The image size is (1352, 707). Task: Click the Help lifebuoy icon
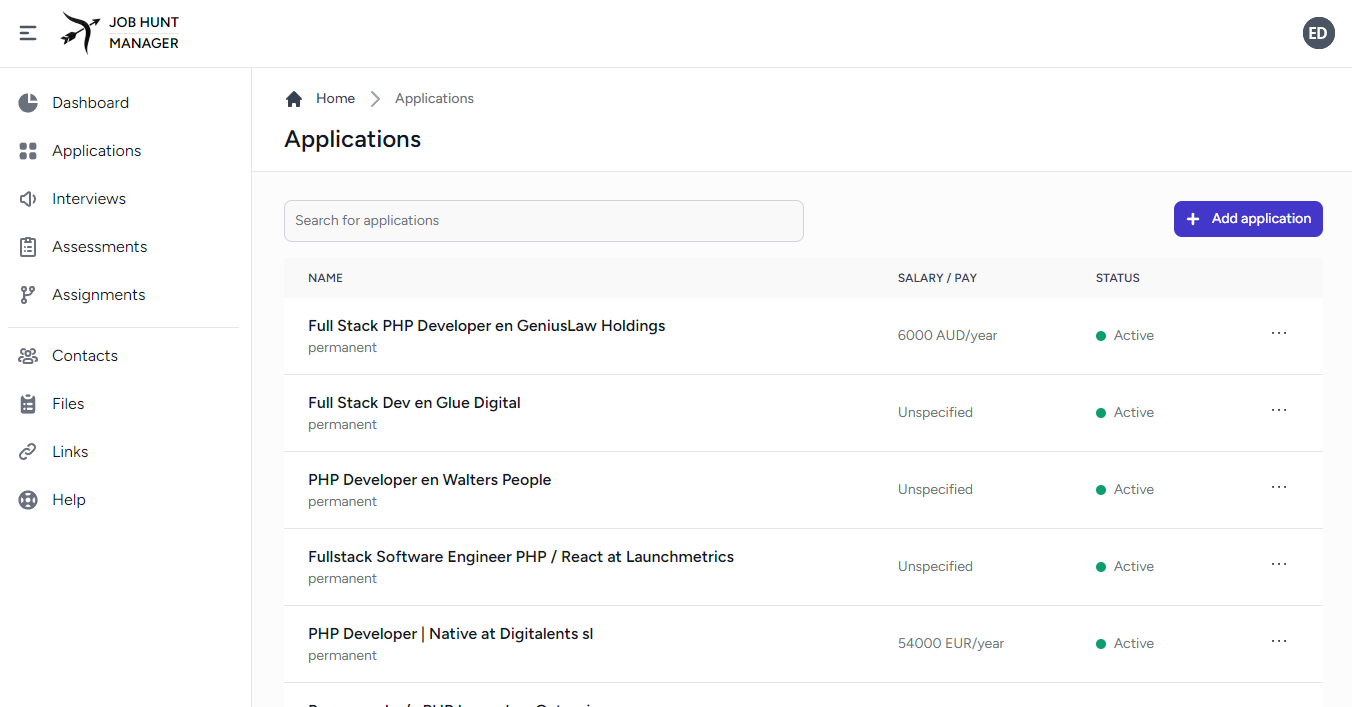tap(28, 500)
